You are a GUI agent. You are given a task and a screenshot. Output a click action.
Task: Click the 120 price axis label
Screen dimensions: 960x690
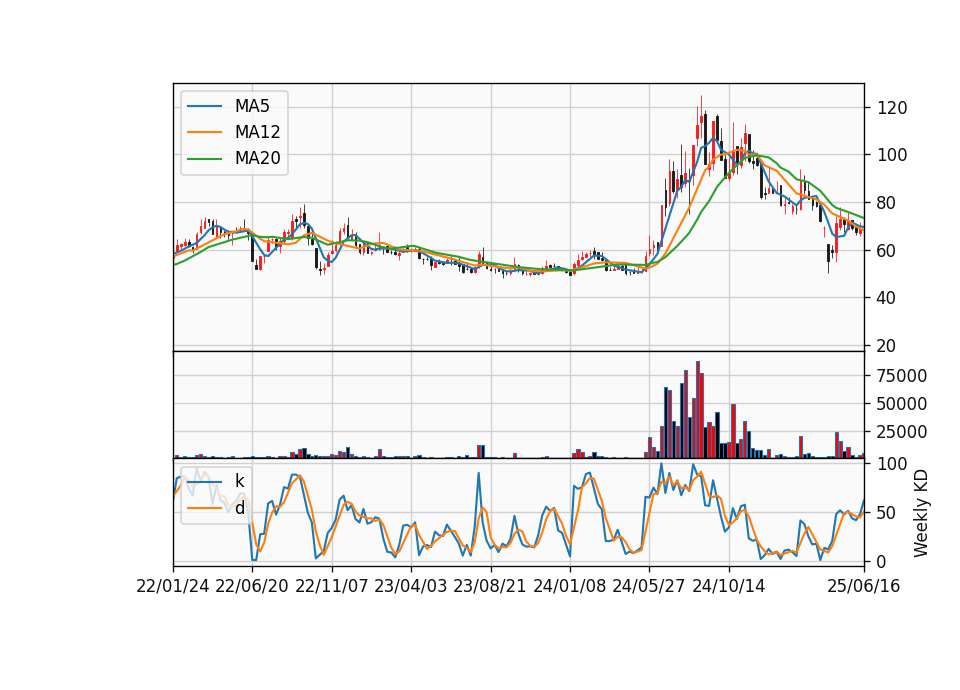click(x=892, y=108)
